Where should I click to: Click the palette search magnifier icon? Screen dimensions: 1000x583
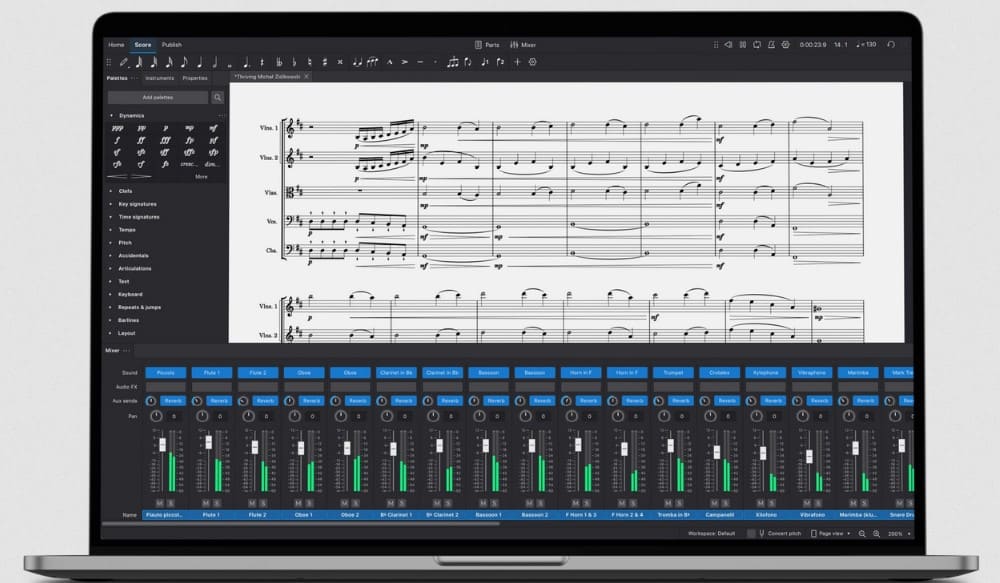pos(217,98)
